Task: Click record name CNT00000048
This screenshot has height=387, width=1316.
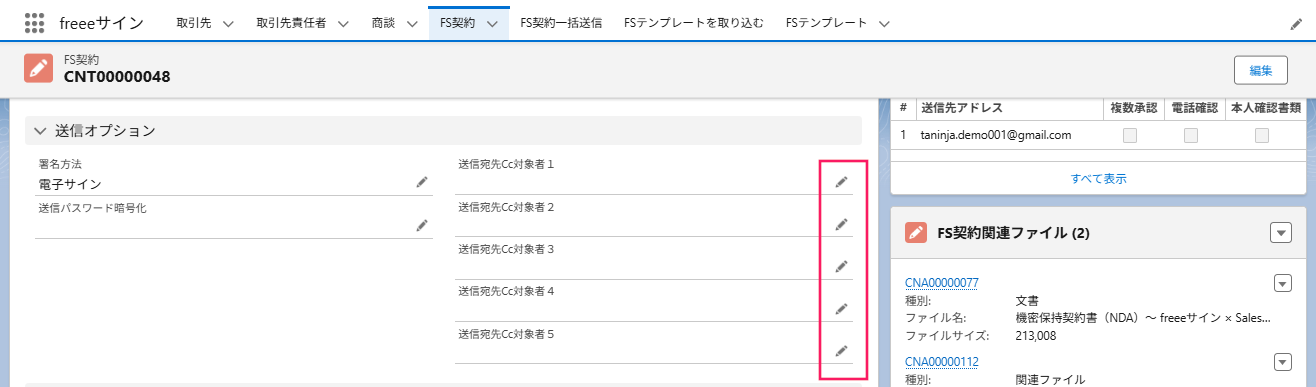Action: [x=117, y=77]
